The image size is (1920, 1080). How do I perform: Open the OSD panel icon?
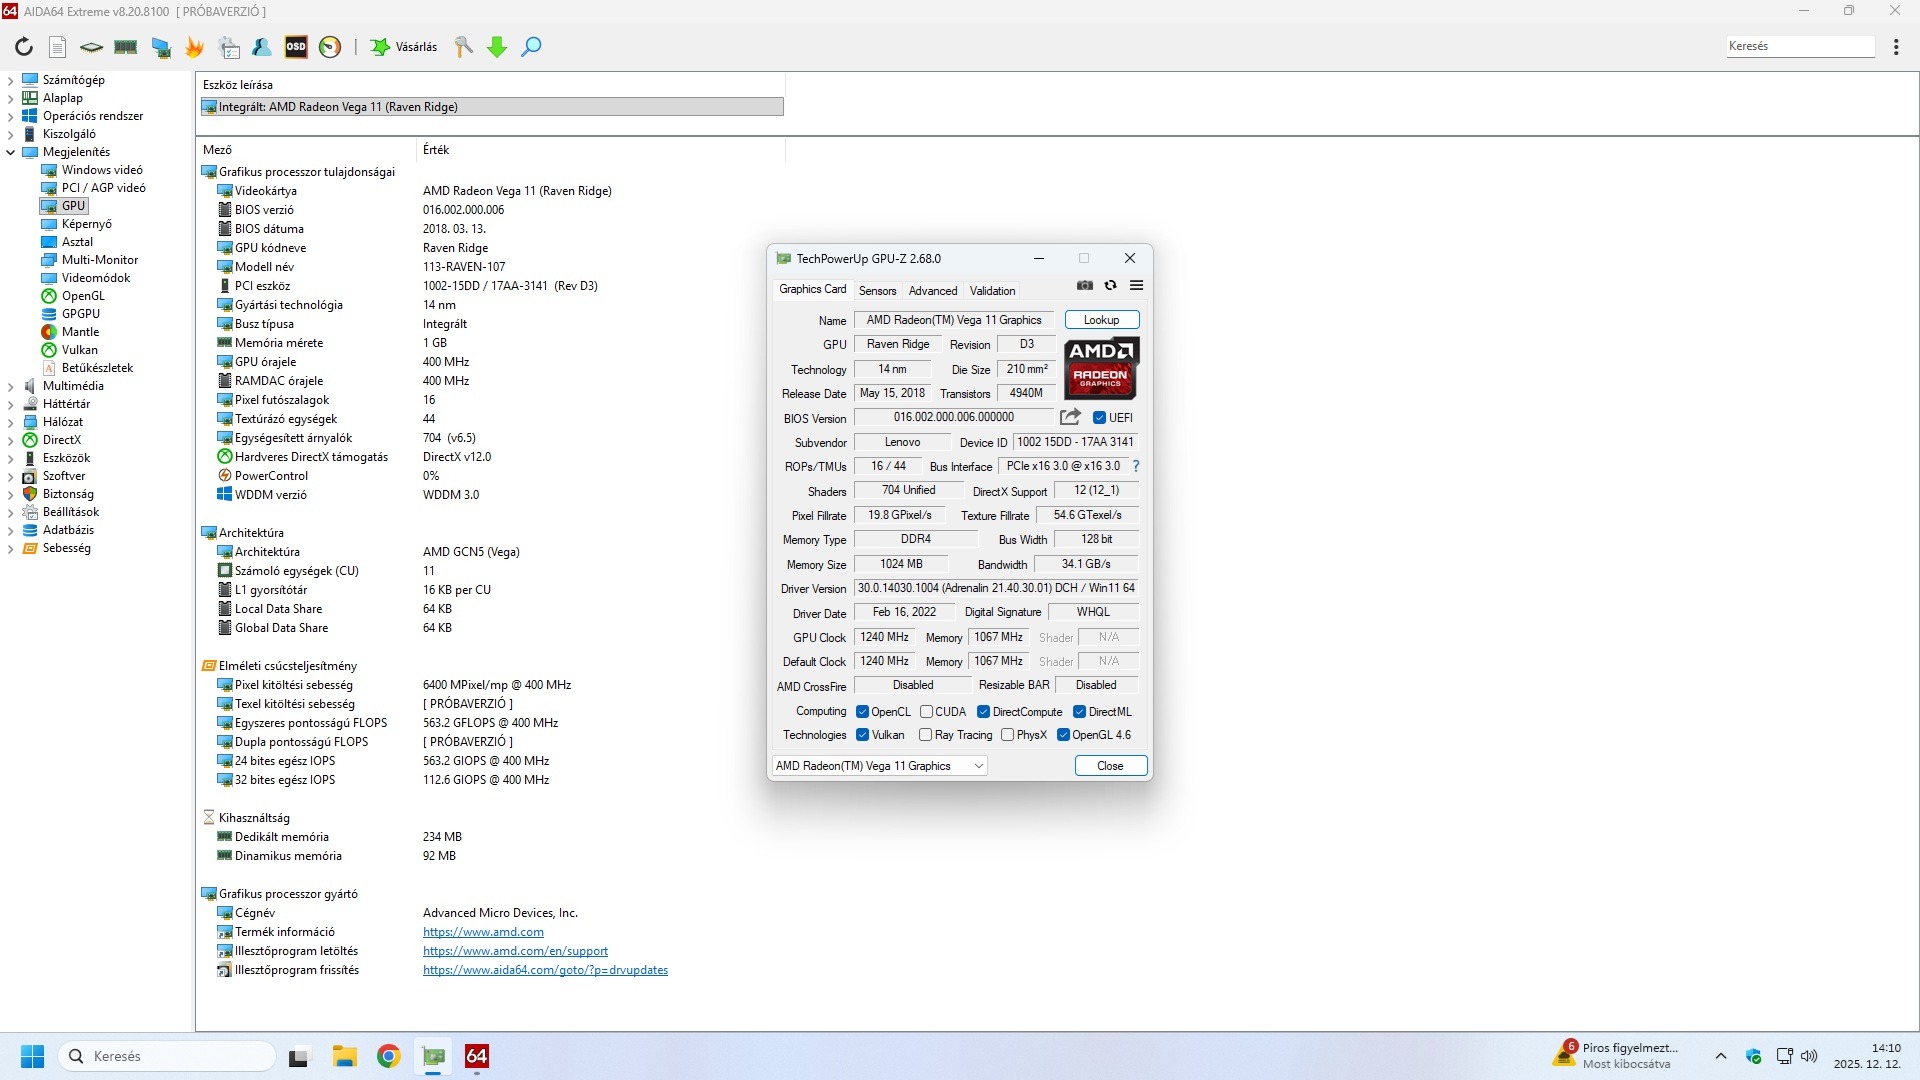tap(296, 47)
